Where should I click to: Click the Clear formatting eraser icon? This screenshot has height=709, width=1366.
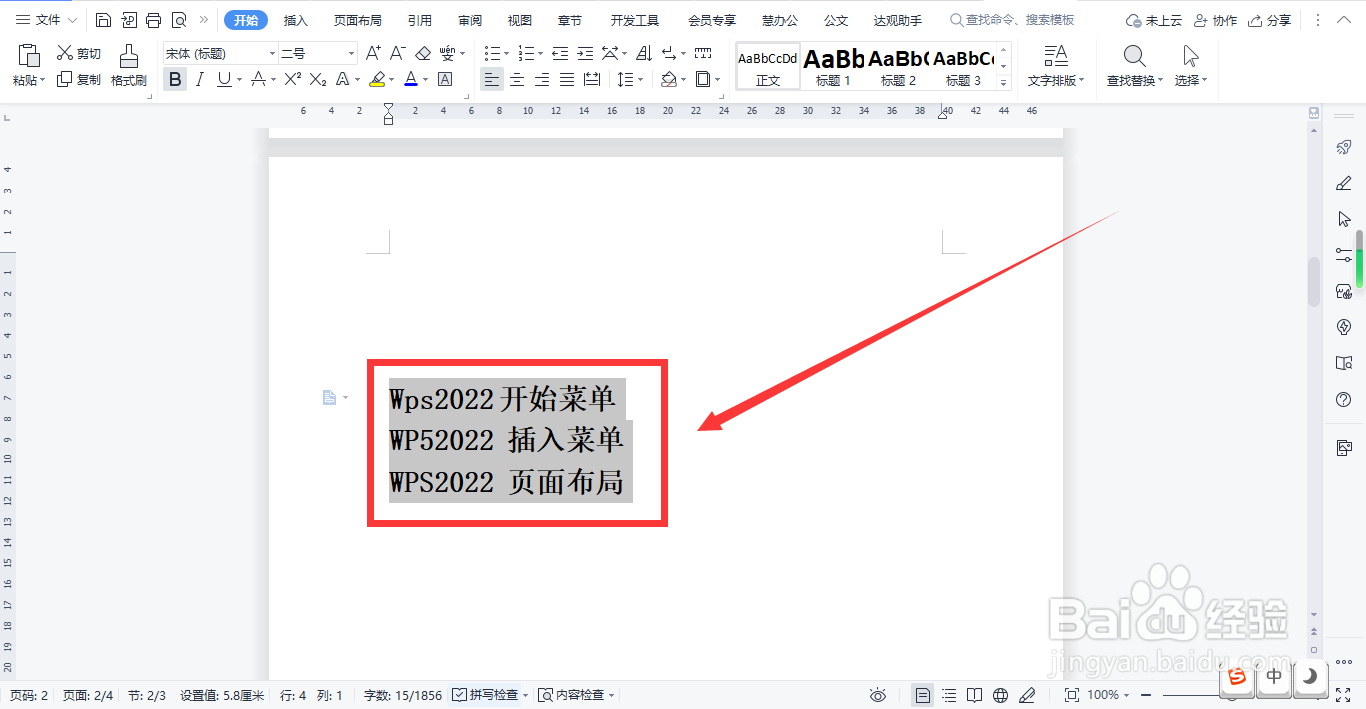423,53
